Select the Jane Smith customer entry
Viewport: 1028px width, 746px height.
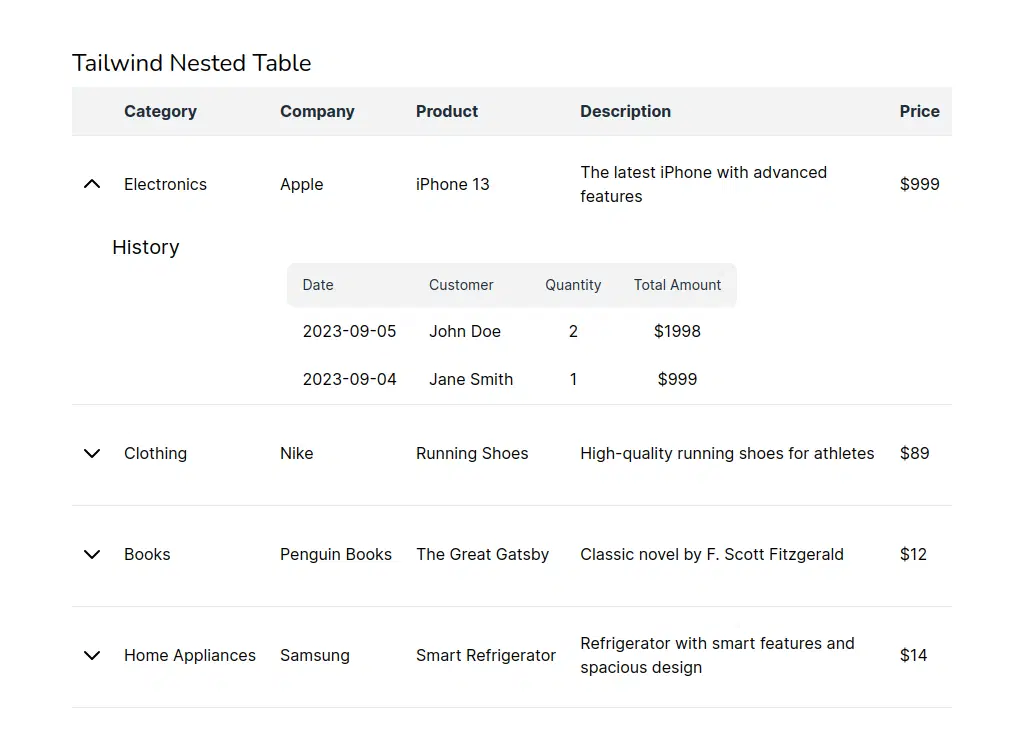coord(471,379)
